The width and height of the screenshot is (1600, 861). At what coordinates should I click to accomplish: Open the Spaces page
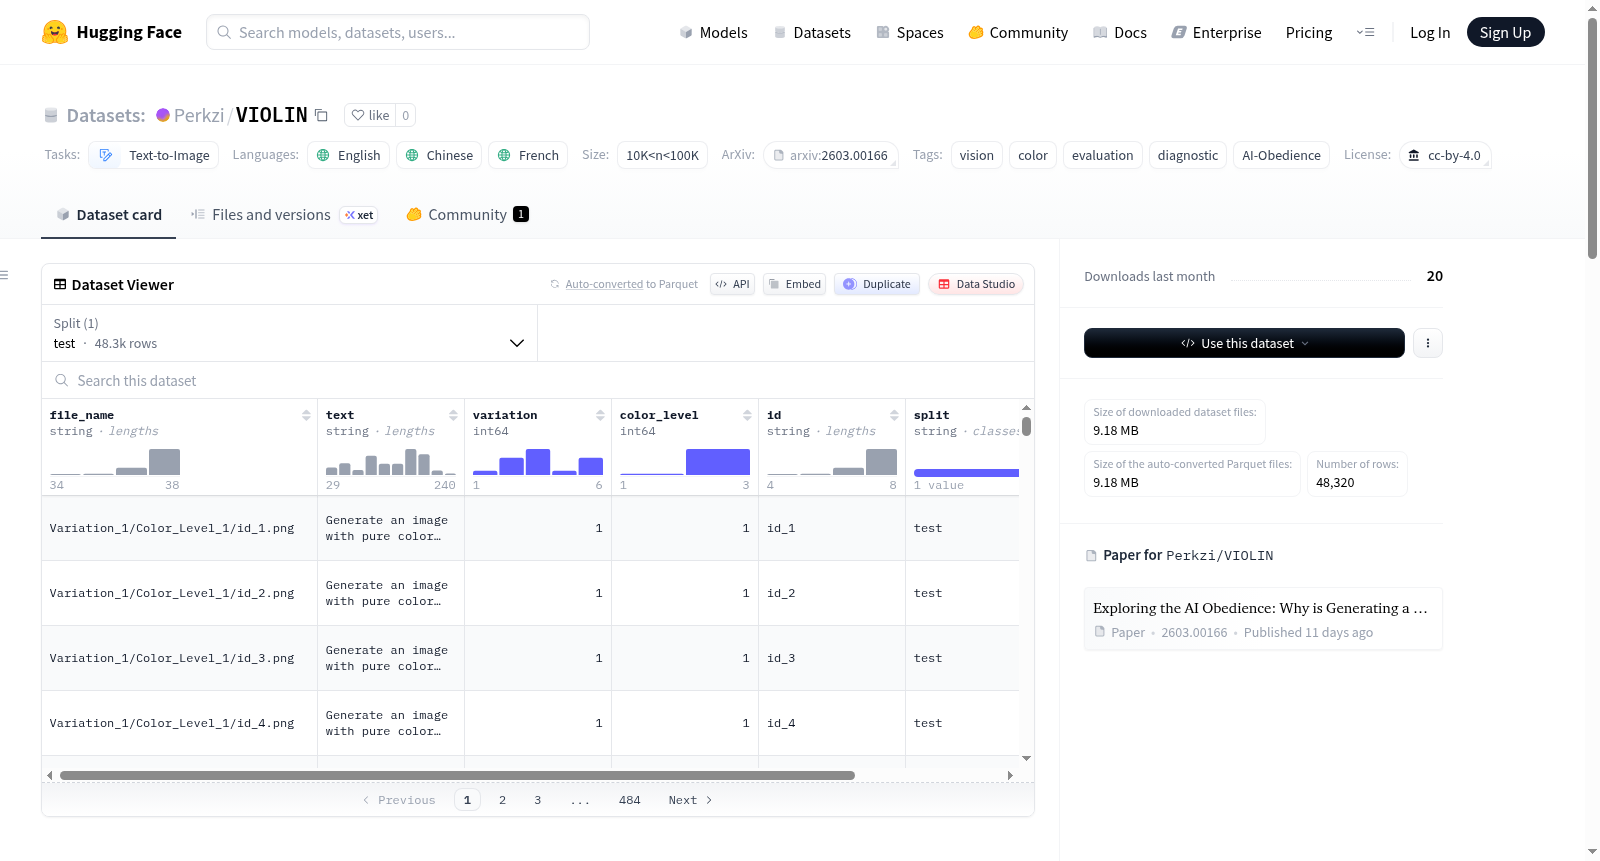(x=910, y=32)
